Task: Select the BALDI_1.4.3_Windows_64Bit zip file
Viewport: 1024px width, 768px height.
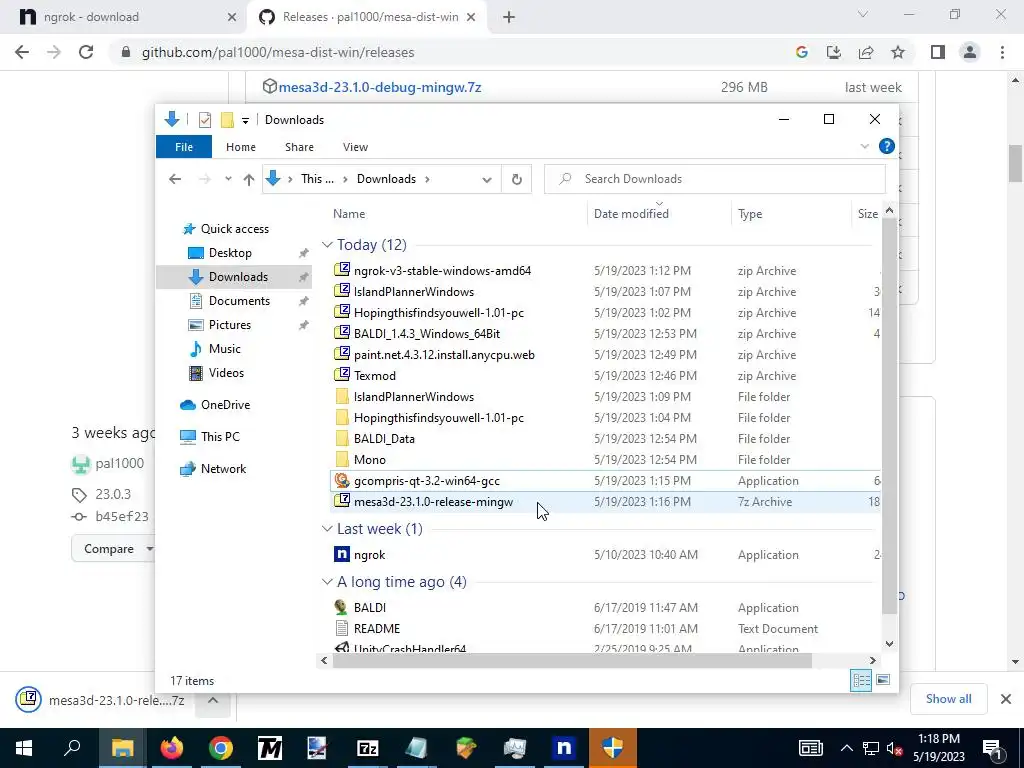Action: (426, 334)
